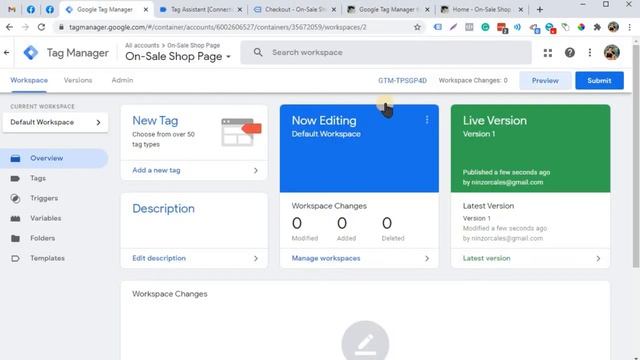Open the Chrome extensions puzzle icon
The width and height of the screenshot is (640, 360).
597,27
